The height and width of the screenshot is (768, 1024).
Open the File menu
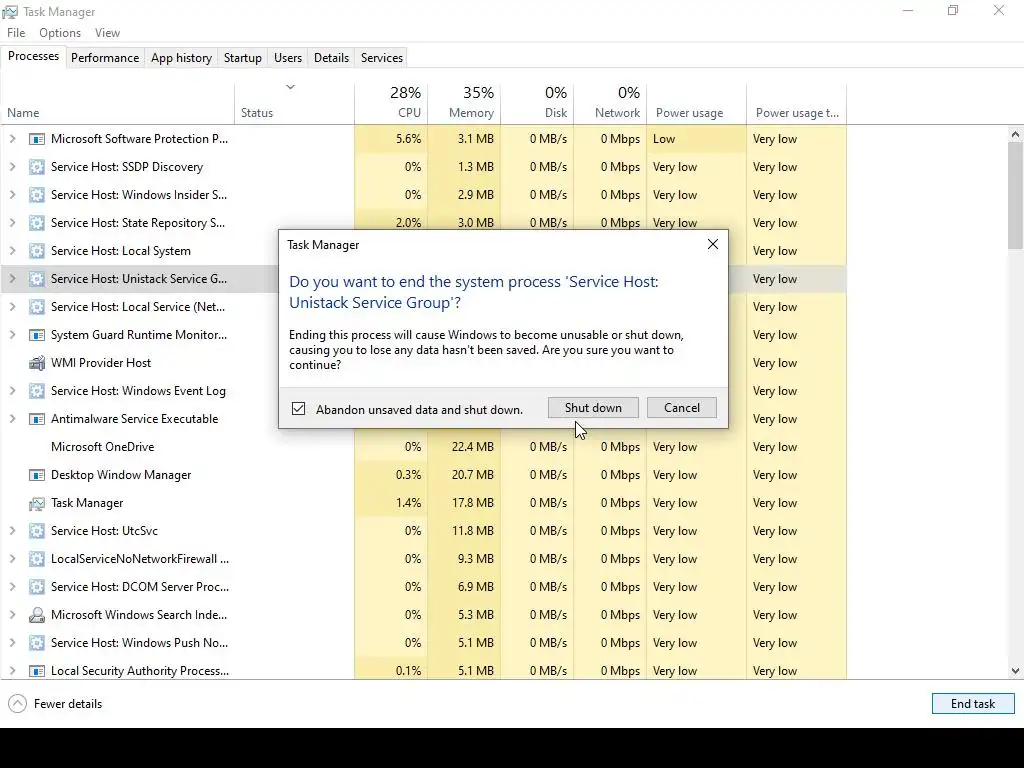pos(16,33)
